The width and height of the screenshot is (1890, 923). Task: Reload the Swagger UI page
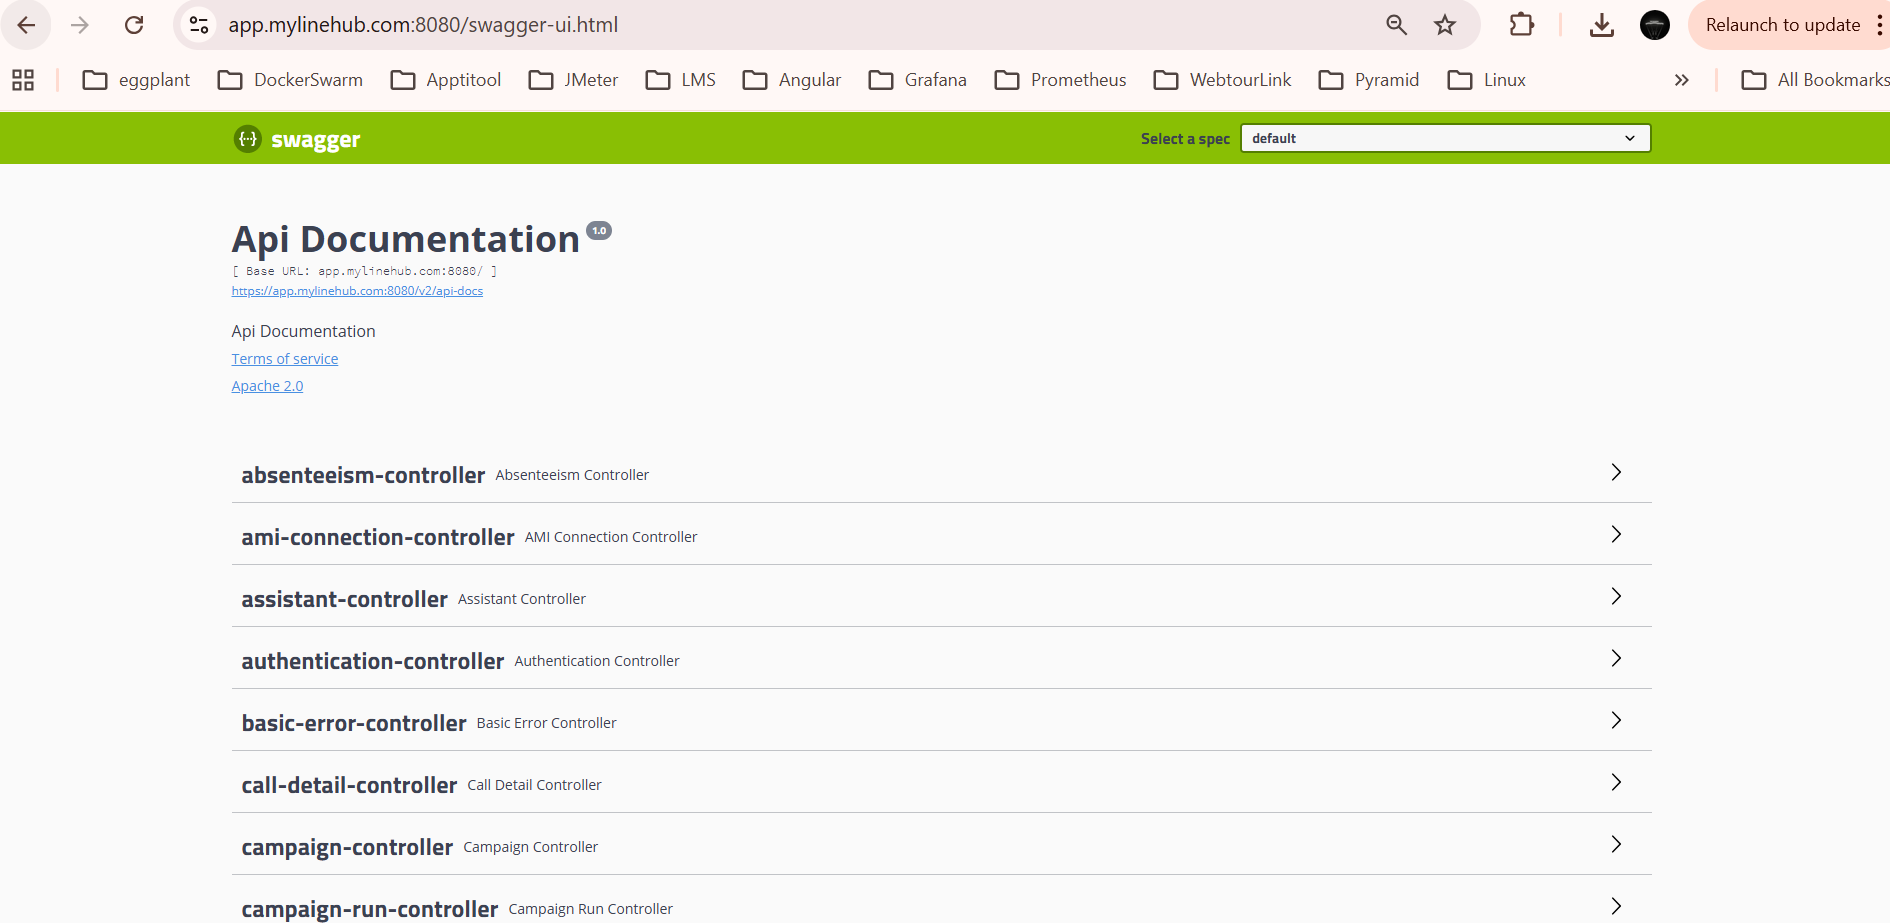pos(134,25)
